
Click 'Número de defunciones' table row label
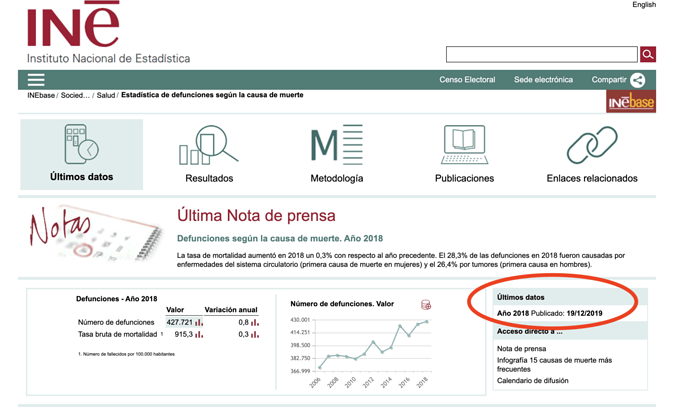tap(116, 323)
